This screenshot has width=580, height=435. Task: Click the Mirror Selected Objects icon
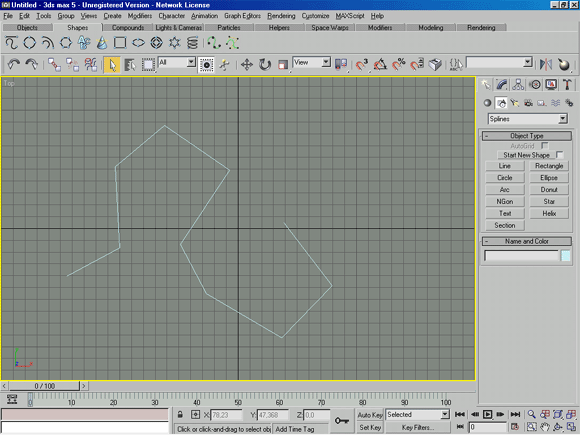click(x=545, y=64)
